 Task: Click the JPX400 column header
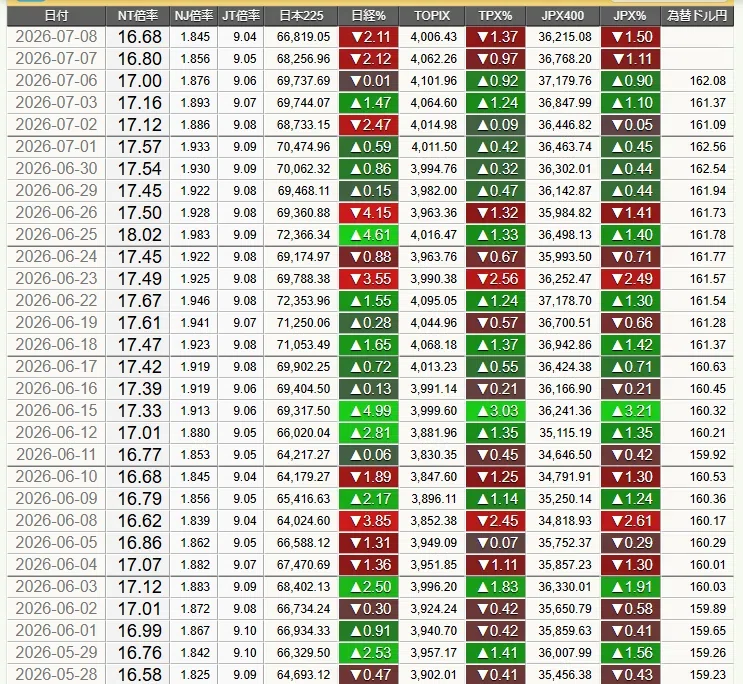[563, 16]
